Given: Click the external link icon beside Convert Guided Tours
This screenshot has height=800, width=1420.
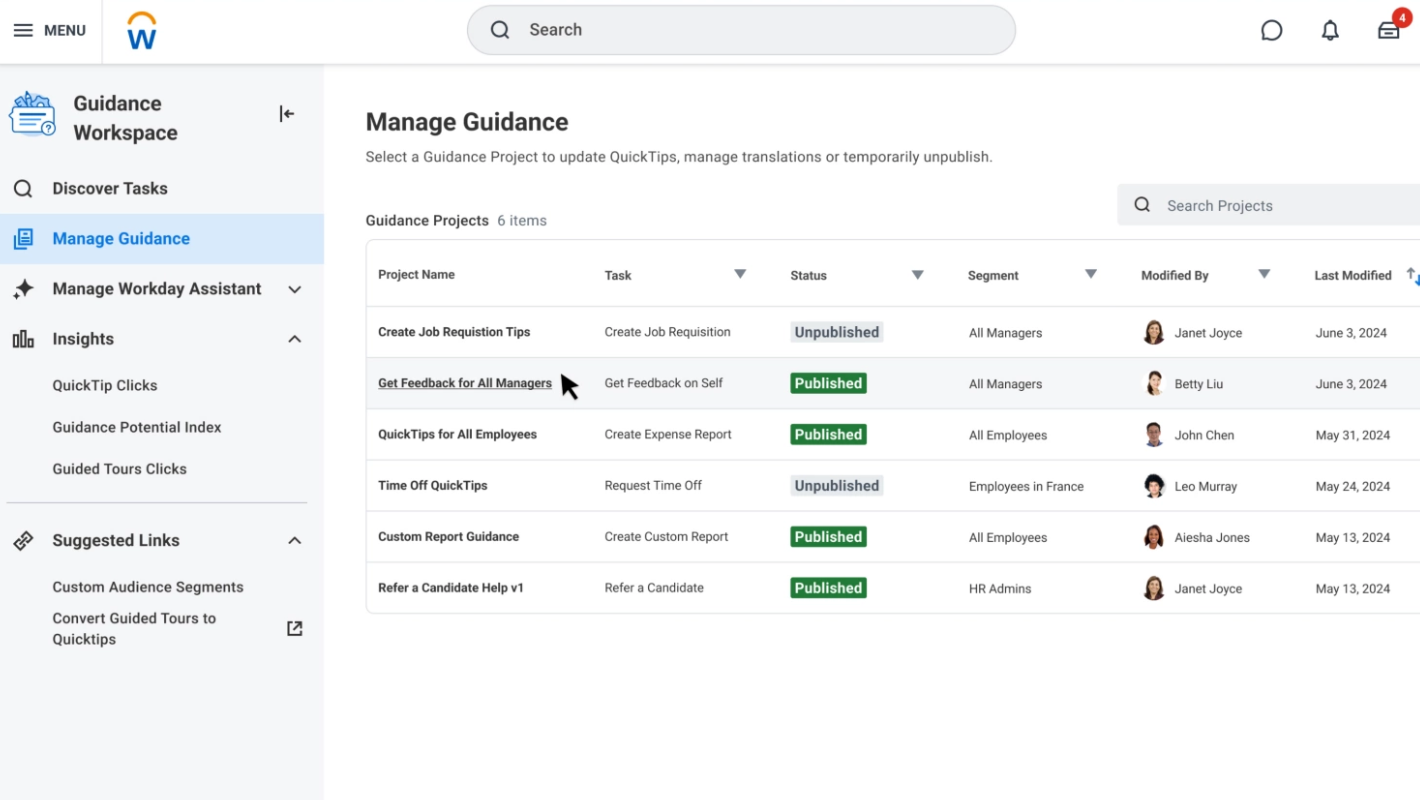Looking at the screenshot, I should (x=295, y=628).
